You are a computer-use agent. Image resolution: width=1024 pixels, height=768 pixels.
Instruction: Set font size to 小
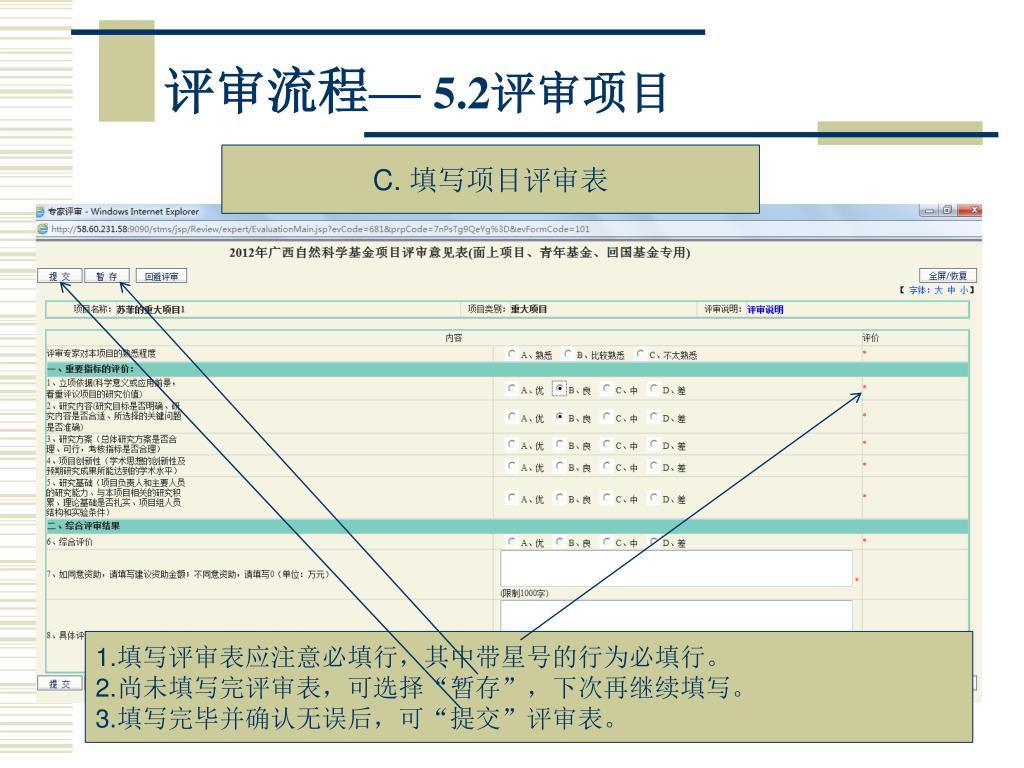click(964, 290)
